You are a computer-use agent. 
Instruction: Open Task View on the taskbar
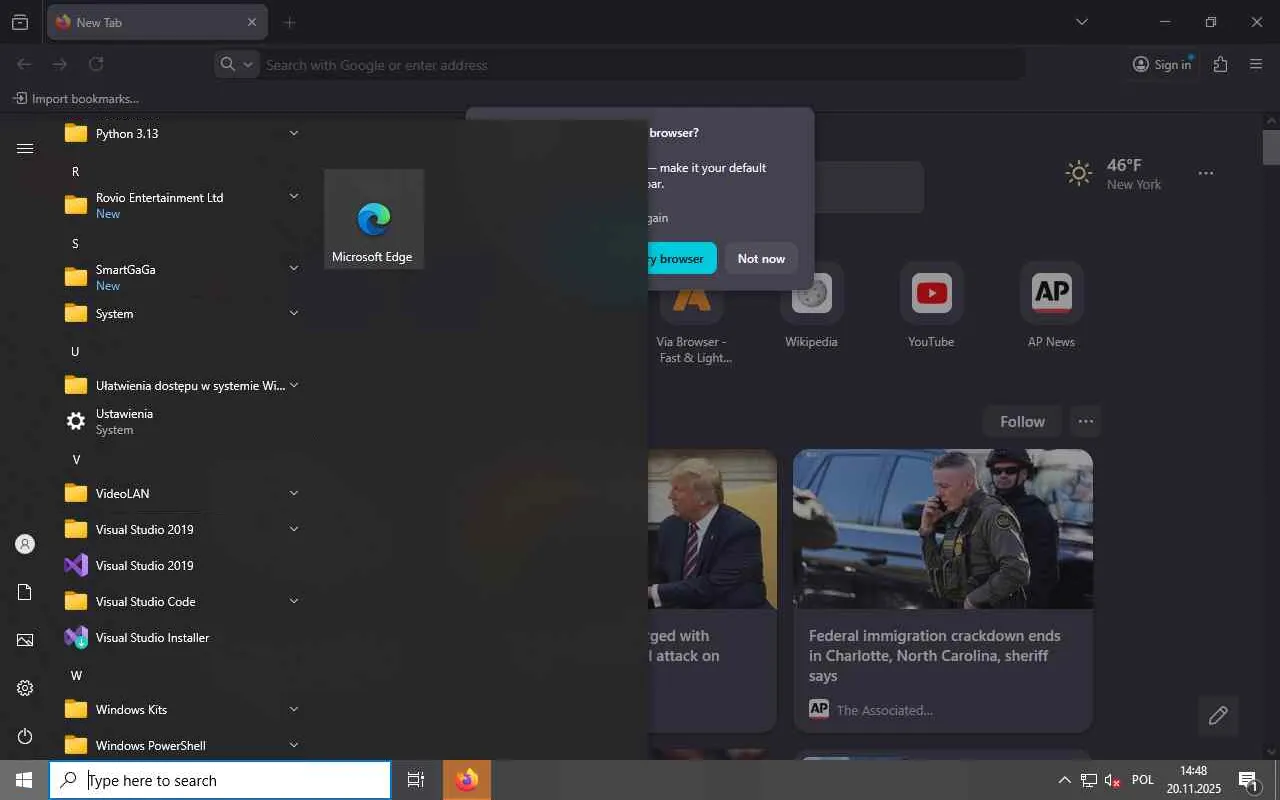416,780
